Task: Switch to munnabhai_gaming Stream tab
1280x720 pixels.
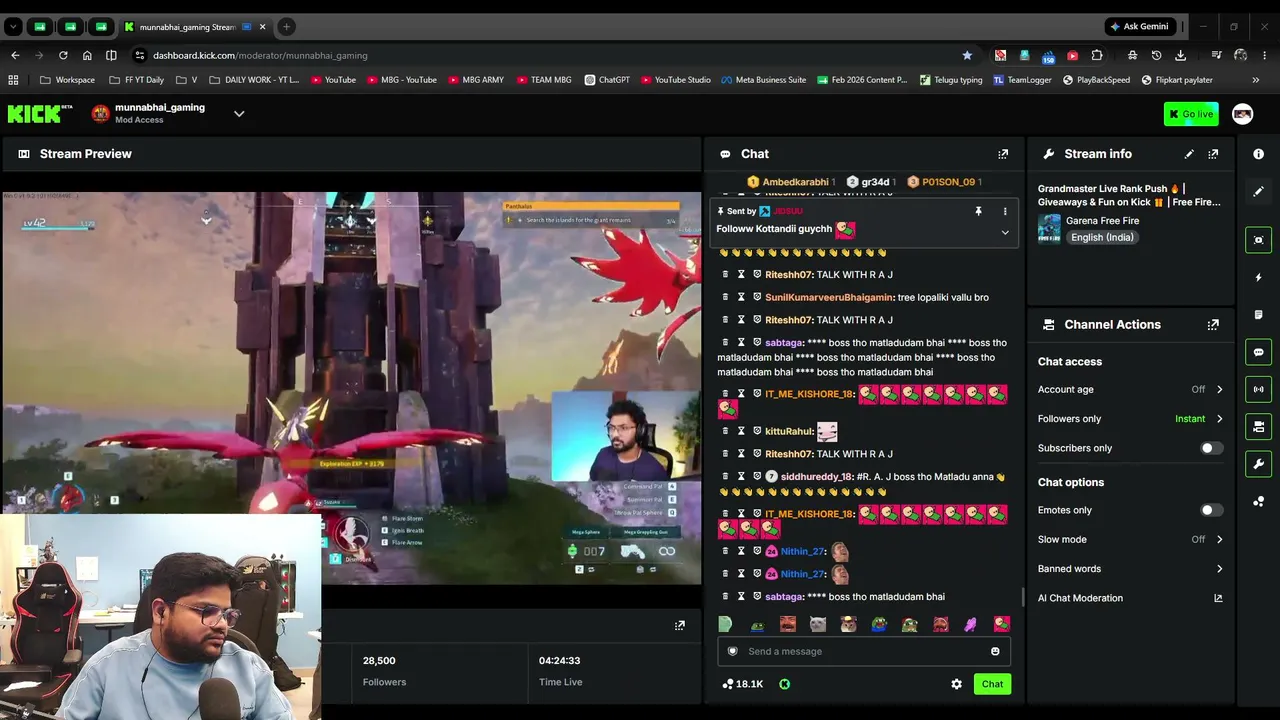Action: tap(195, 27)
